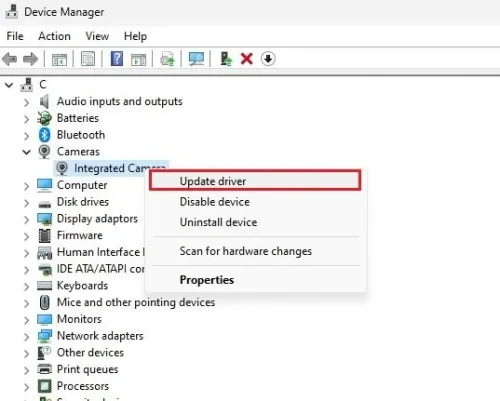This screenshot has width=500, height=401.
Task: Expand Audio inputs and outputs
Action: tap(27, 102)
